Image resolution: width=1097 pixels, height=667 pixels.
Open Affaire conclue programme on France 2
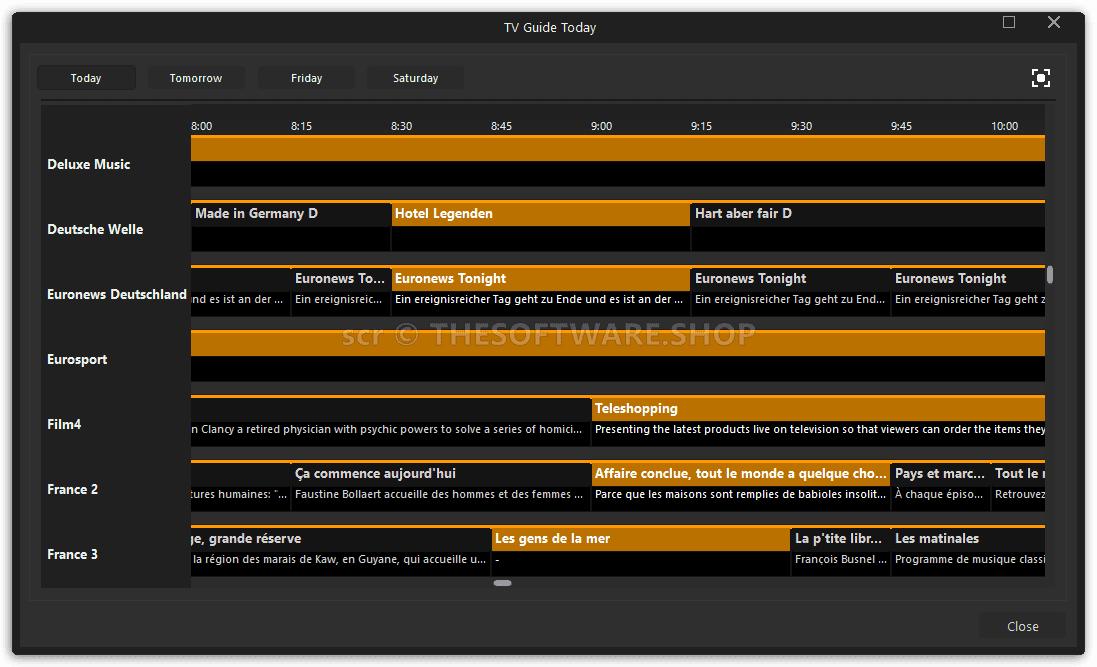click(x=741, y=486)
